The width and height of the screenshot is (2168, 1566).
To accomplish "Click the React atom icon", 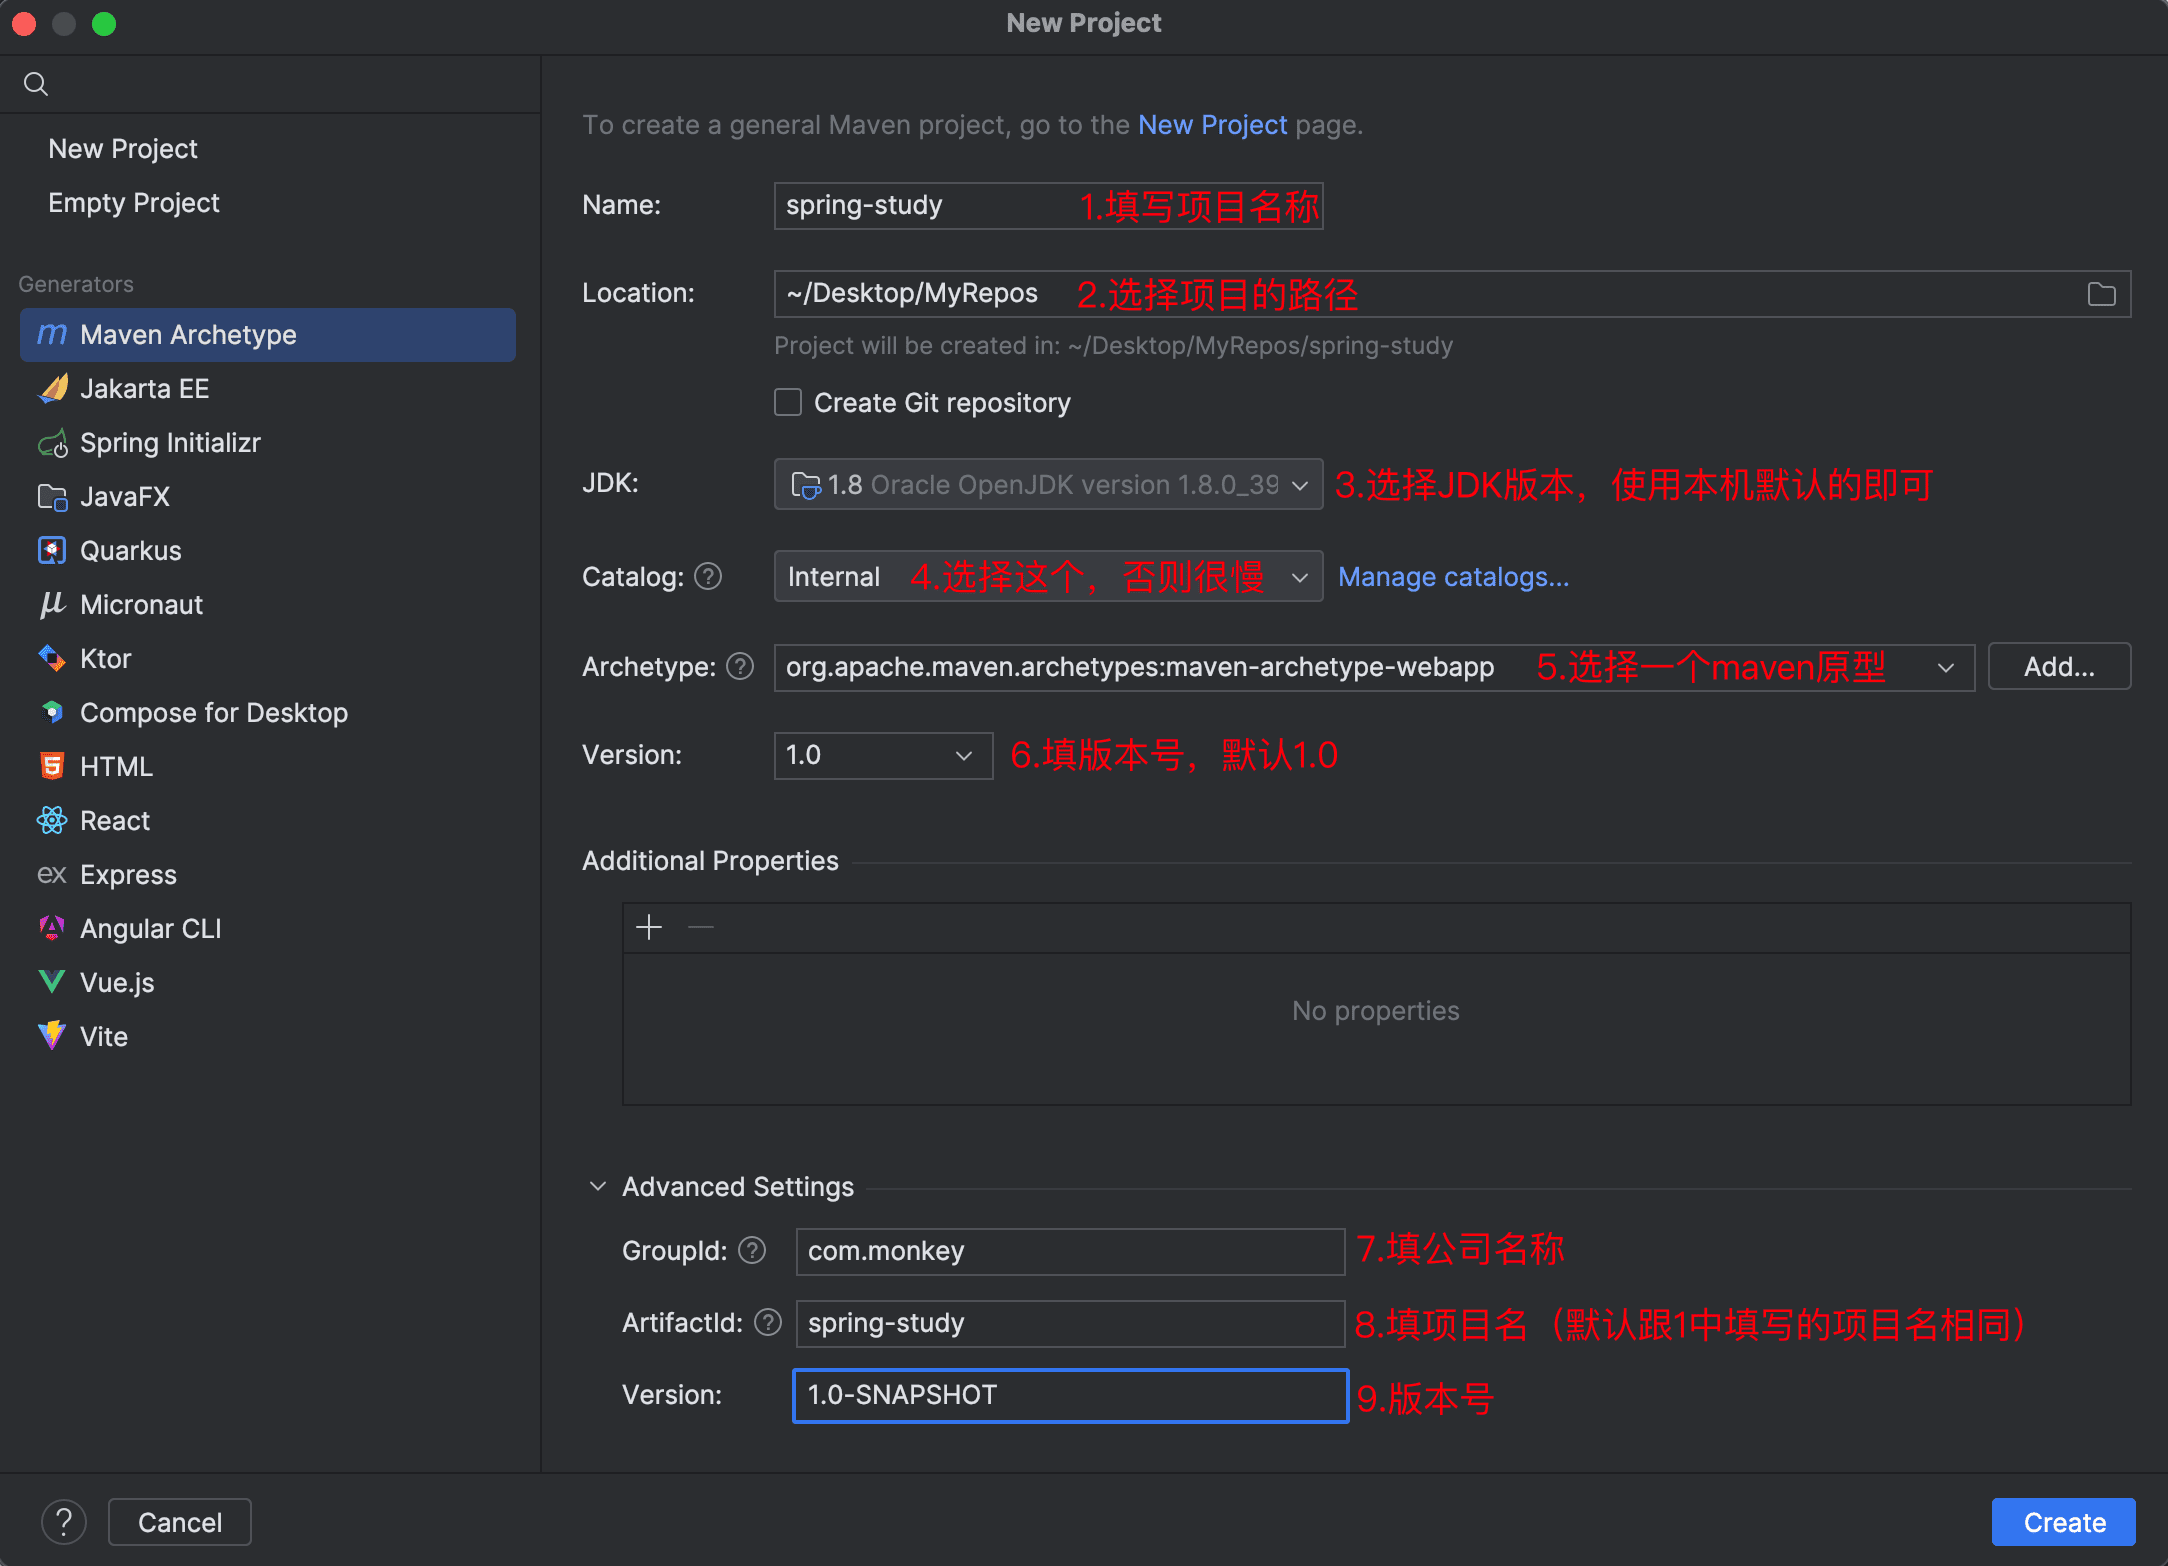I will [x=52, y=820].
